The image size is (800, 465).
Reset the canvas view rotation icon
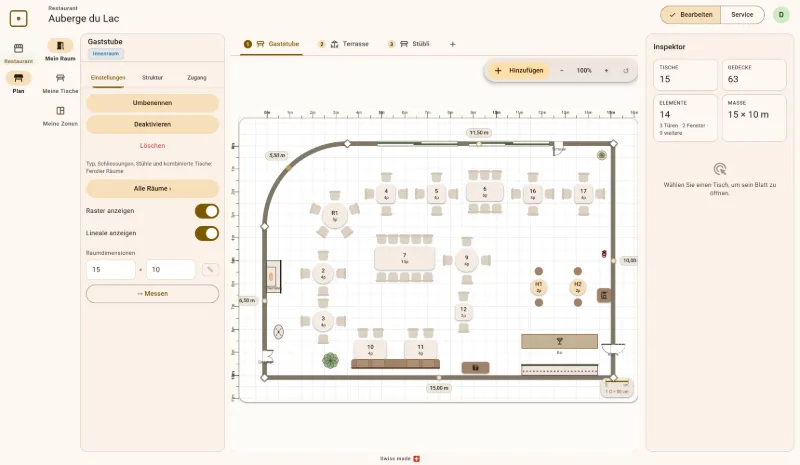point(626,70)
